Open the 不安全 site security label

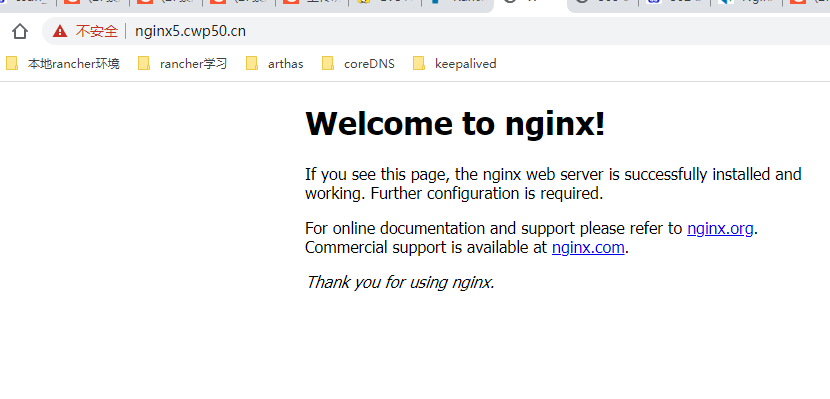[96, 31]
